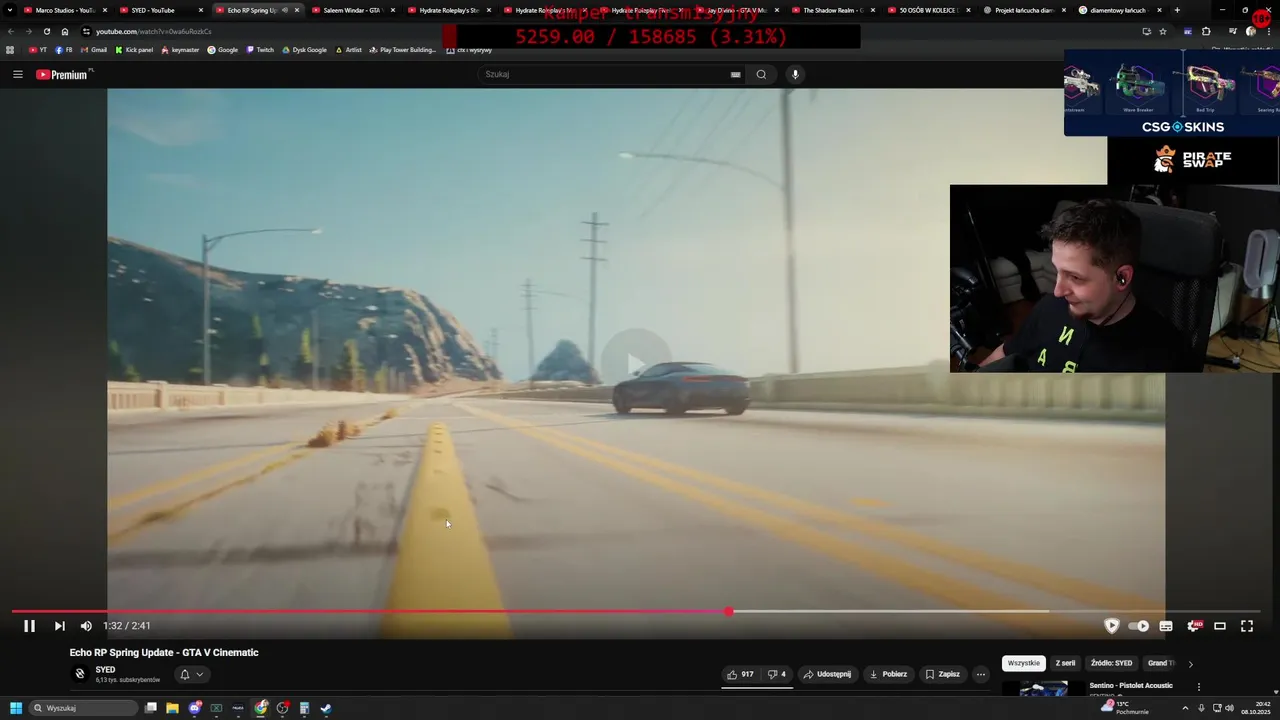Go to YouTube Premium home logo

tap(62, 74)
